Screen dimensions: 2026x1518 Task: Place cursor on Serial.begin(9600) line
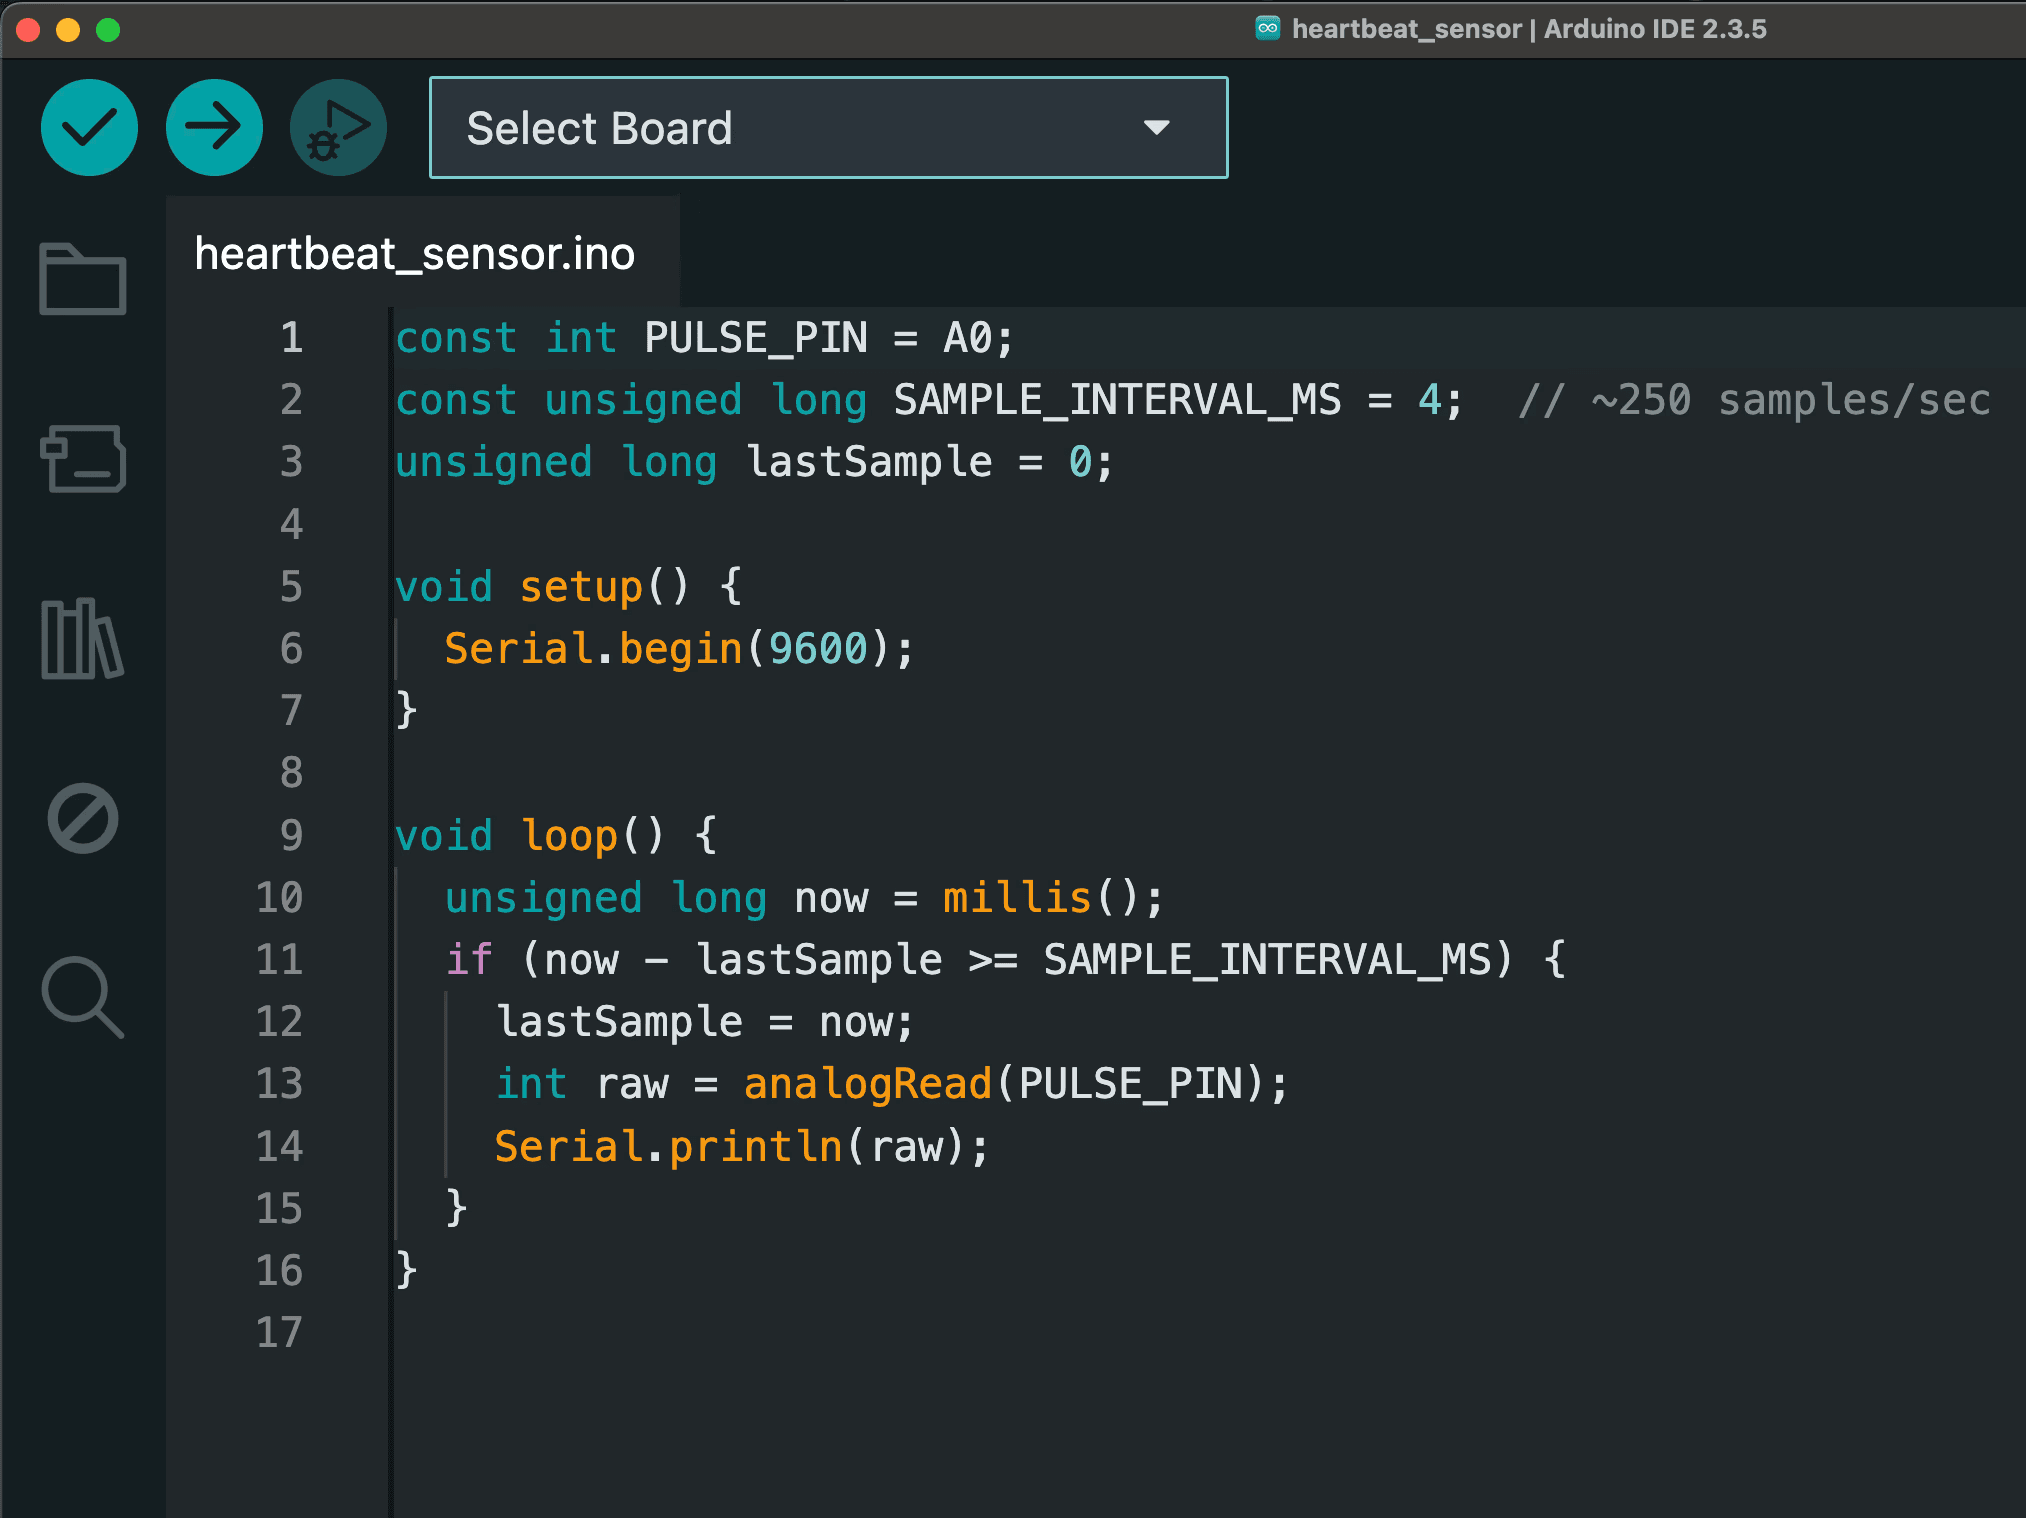[678, 649]
